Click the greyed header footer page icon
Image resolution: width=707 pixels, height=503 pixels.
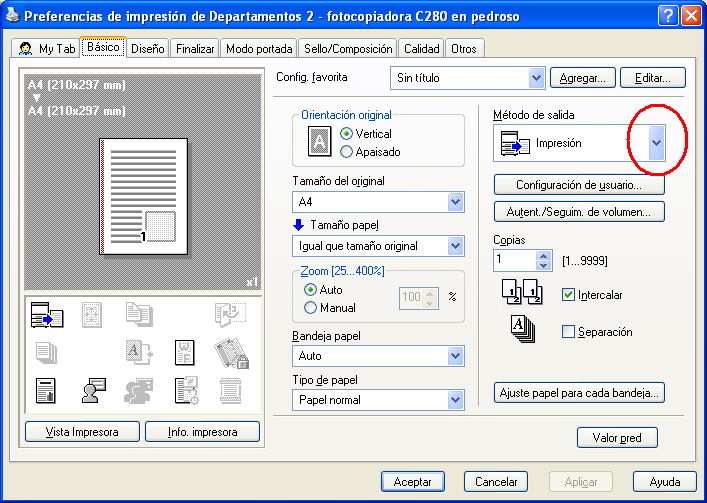pos(230,390)
